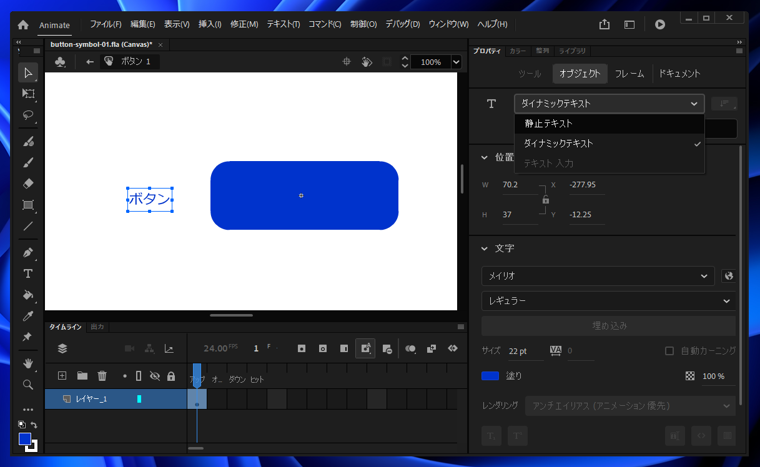Screen dimensions: 760x467
Task: Click the Home icon
Action: click(x=23, y=25)
